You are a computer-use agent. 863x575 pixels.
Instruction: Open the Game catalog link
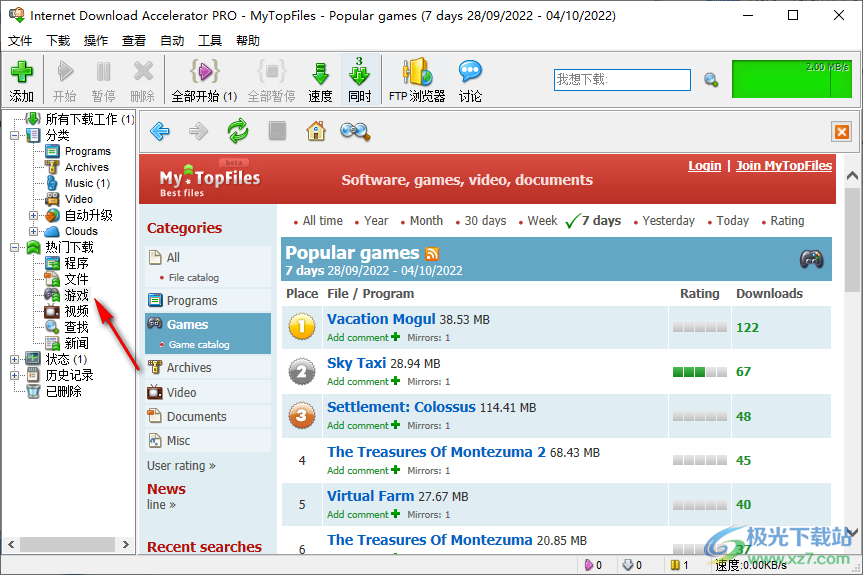coord(199,344)
